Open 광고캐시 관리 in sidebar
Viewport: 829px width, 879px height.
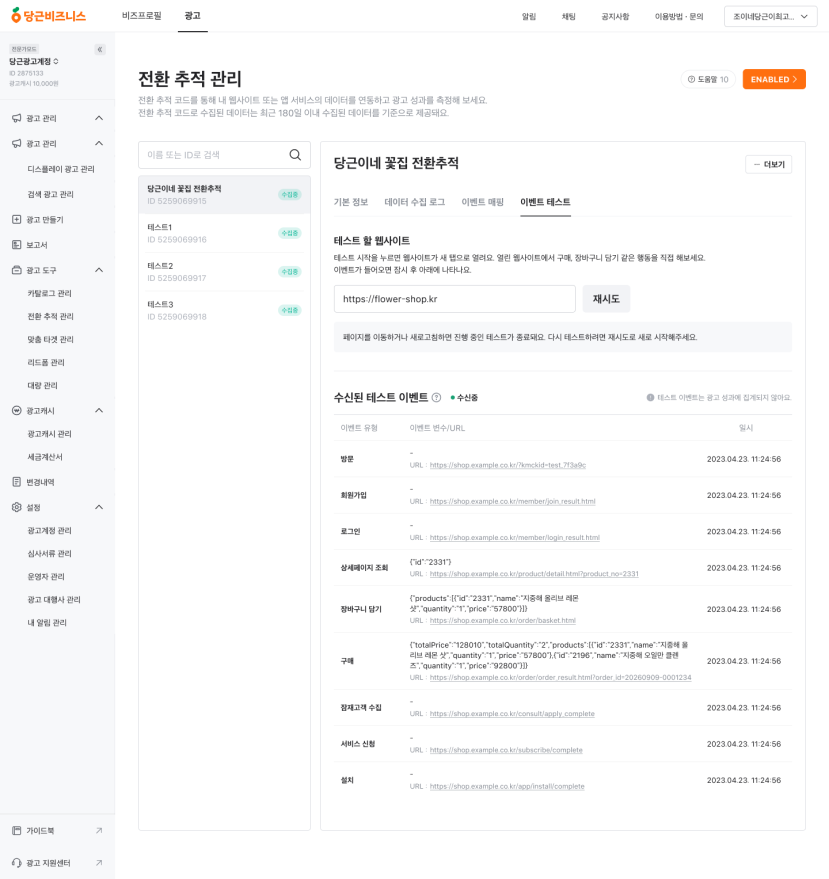pyautogui.click(x=49, y=433)
